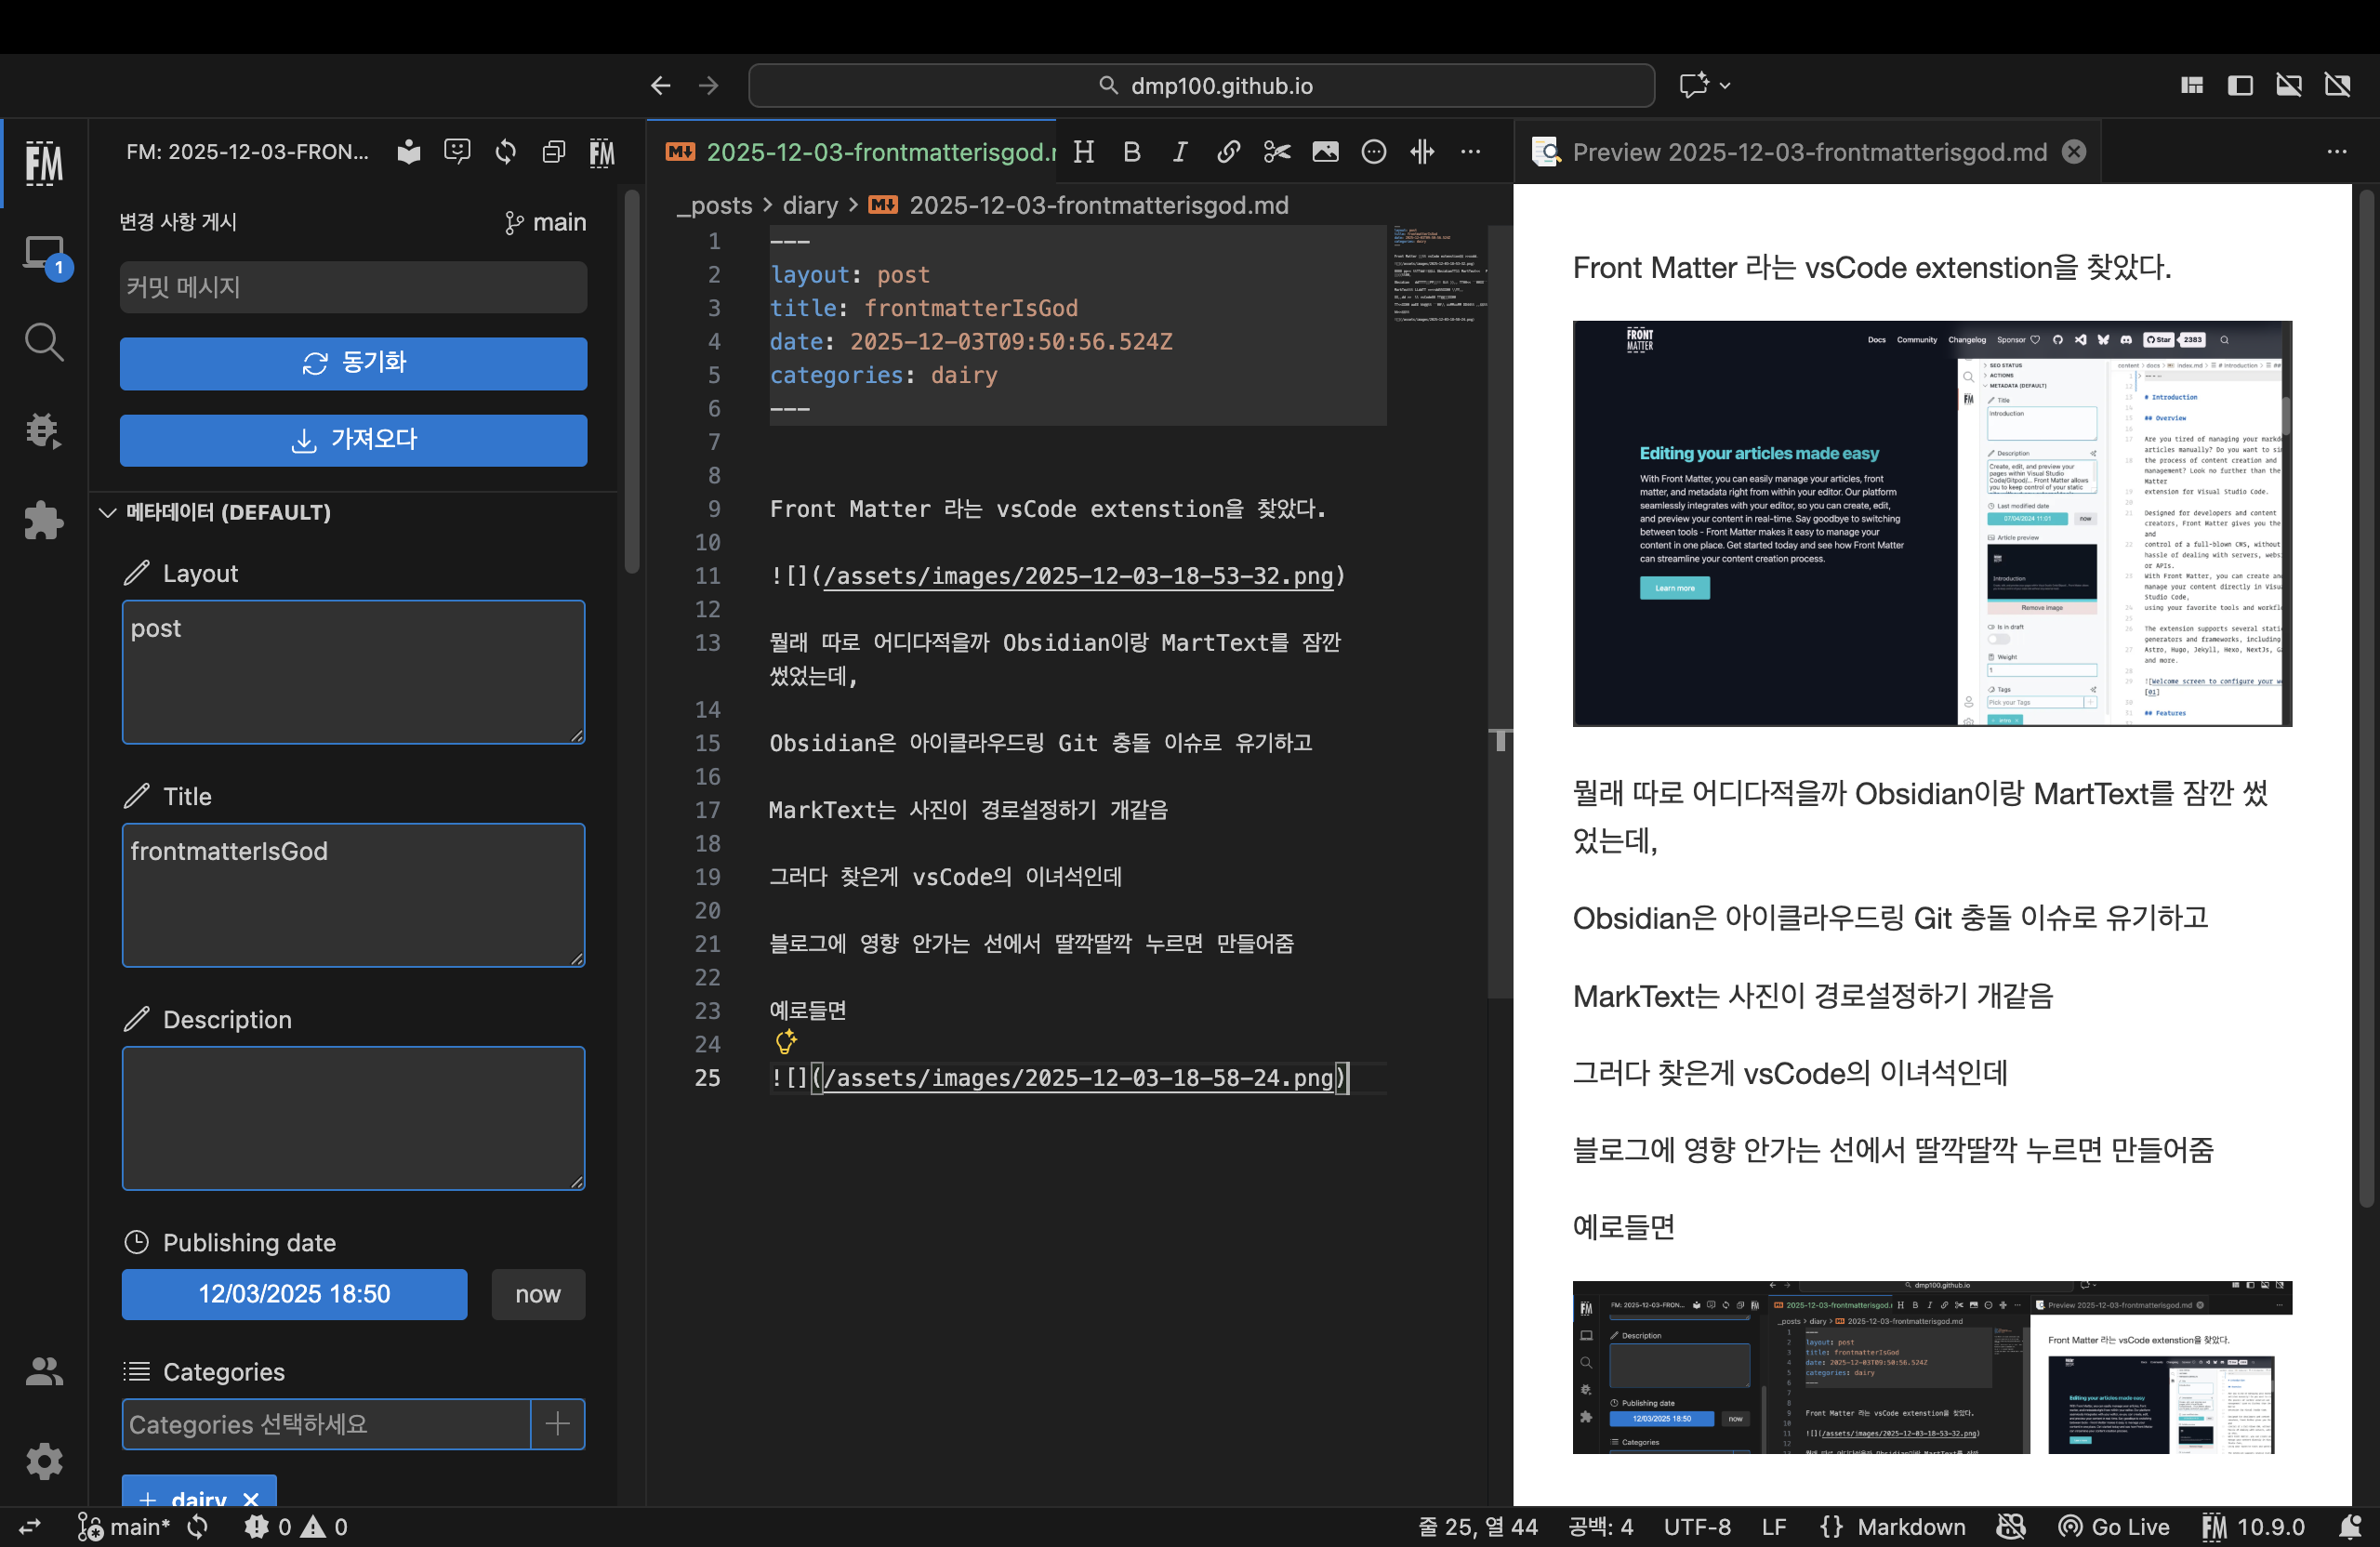Screen dimensions: 2380x1547
Task: Open the Copilot chat dropdown arrow
Action: click(x=1725, y=86)
